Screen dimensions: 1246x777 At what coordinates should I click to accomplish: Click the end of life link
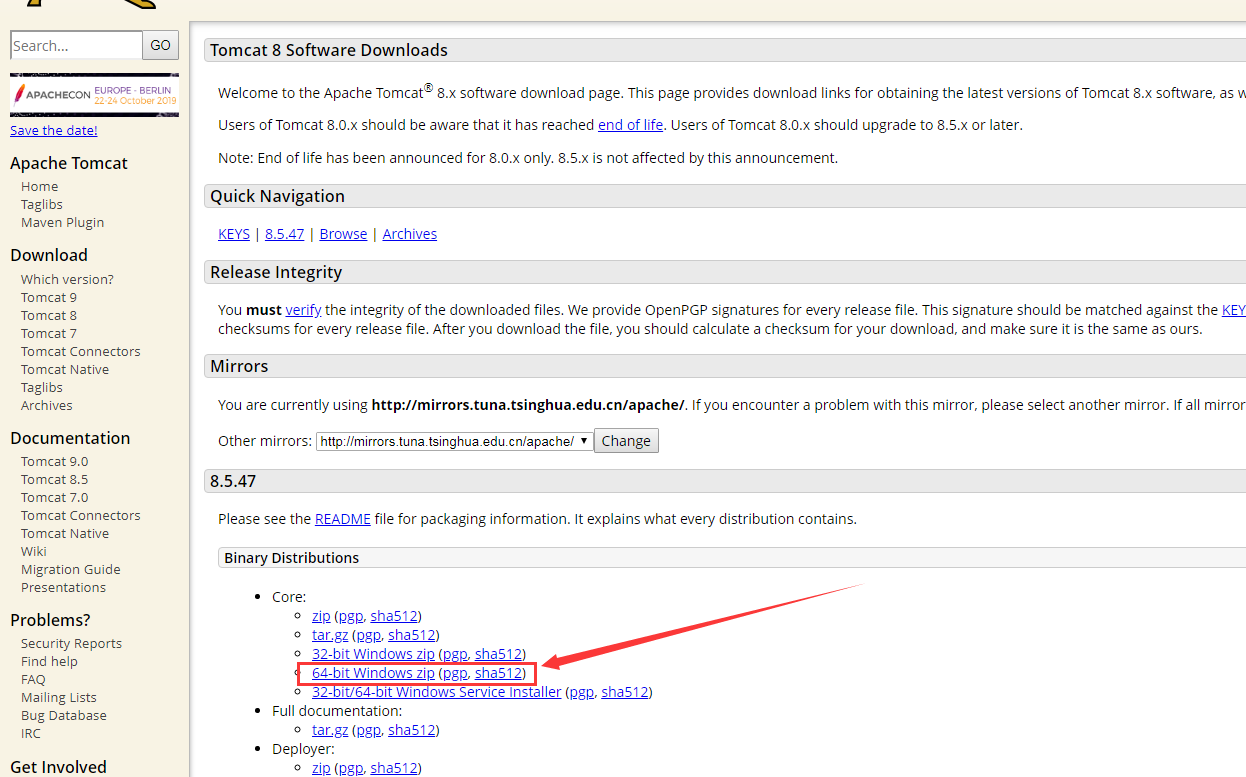coord(630,125)
